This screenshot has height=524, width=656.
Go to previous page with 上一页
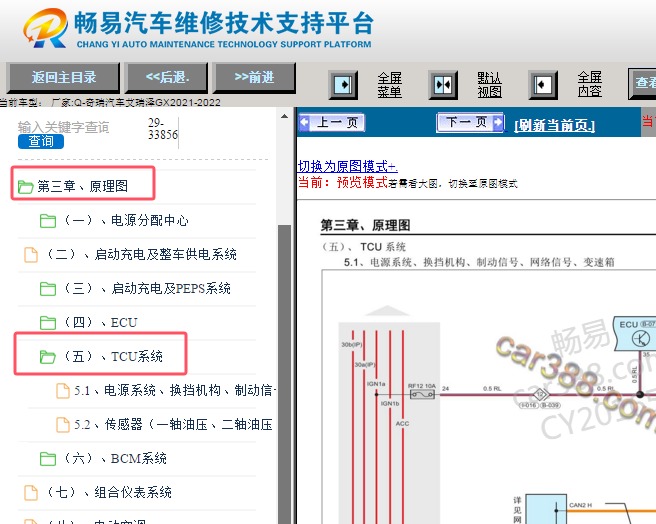click(x=332, y=123)
